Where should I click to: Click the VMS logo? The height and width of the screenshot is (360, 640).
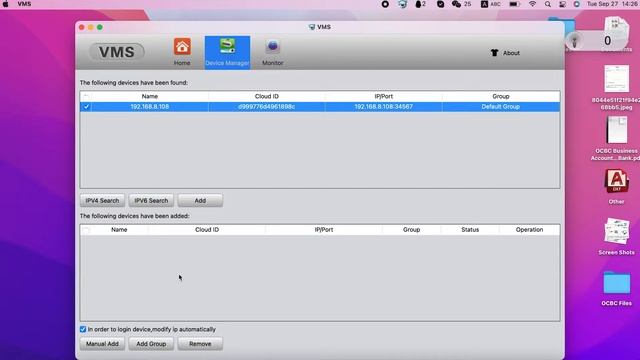pos(117,52)
